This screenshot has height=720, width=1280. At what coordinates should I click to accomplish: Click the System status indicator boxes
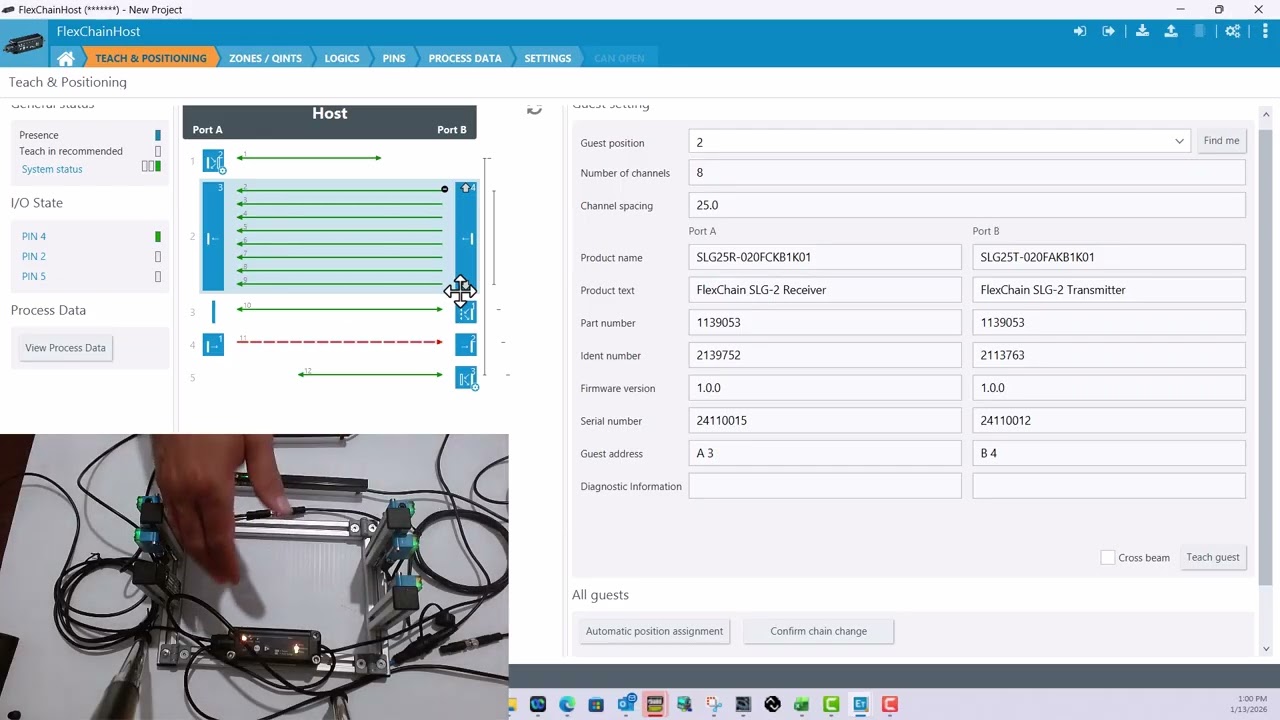151,166
